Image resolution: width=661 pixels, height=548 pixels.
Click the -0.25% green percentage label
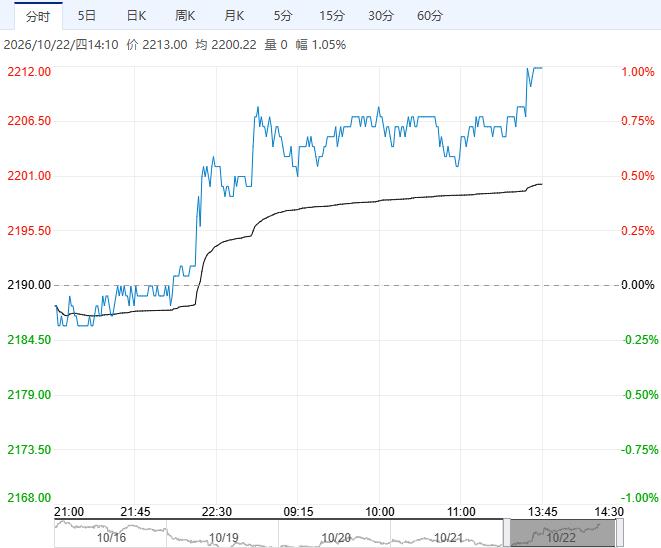tap(641, 340)
